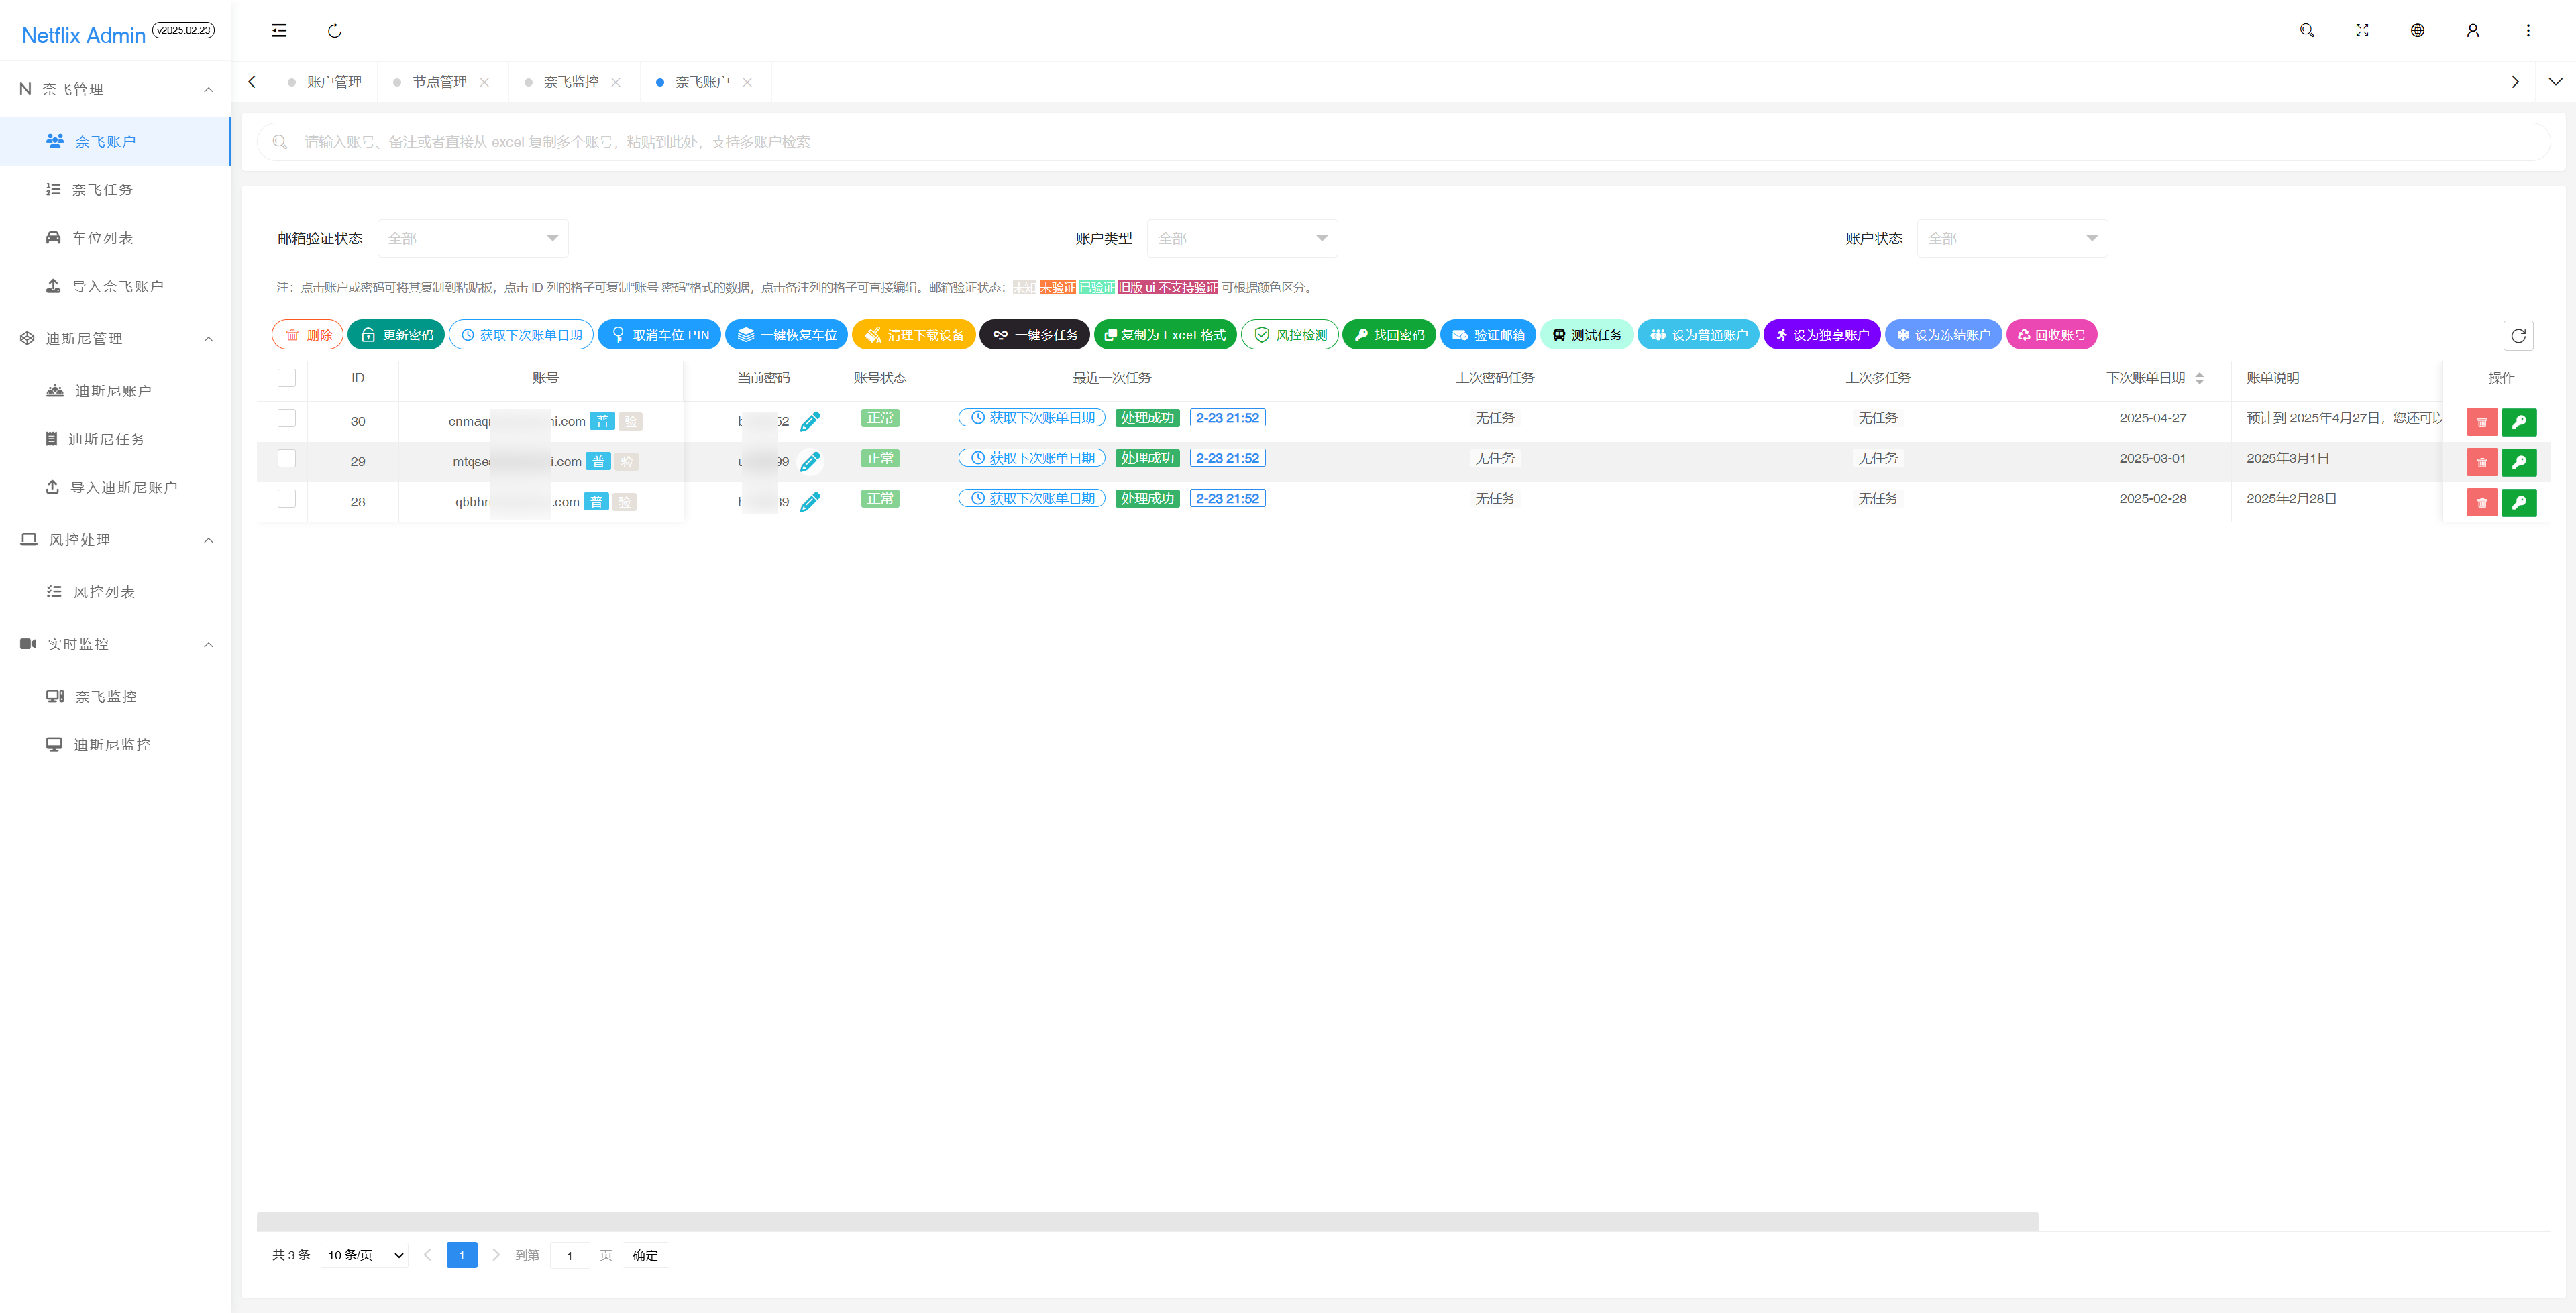Screen dimensions: 2576x1313
Task: Open 邮箱验证状态 dropdown
Action: click(473, 238)
